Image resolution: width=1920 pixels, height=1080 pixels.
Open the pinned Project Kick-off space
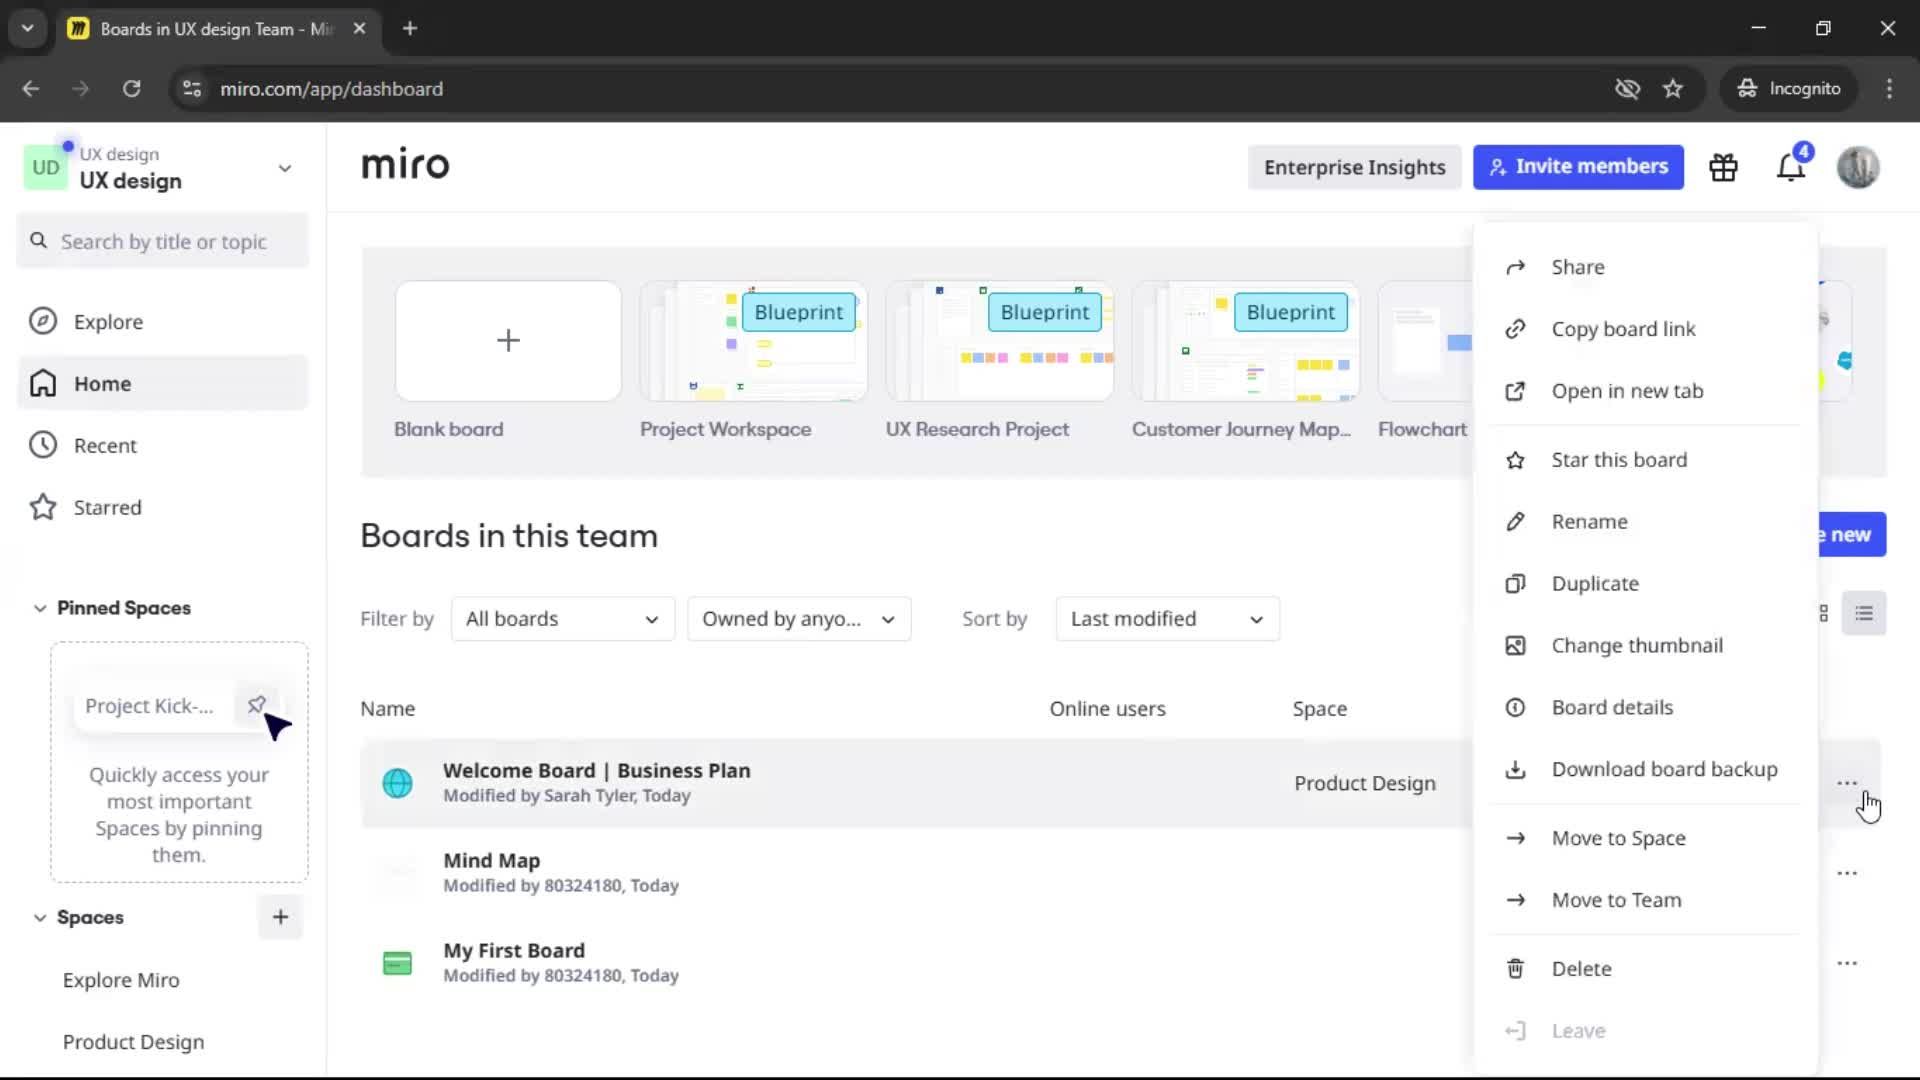pyautogui.click(x=150, y=706)
